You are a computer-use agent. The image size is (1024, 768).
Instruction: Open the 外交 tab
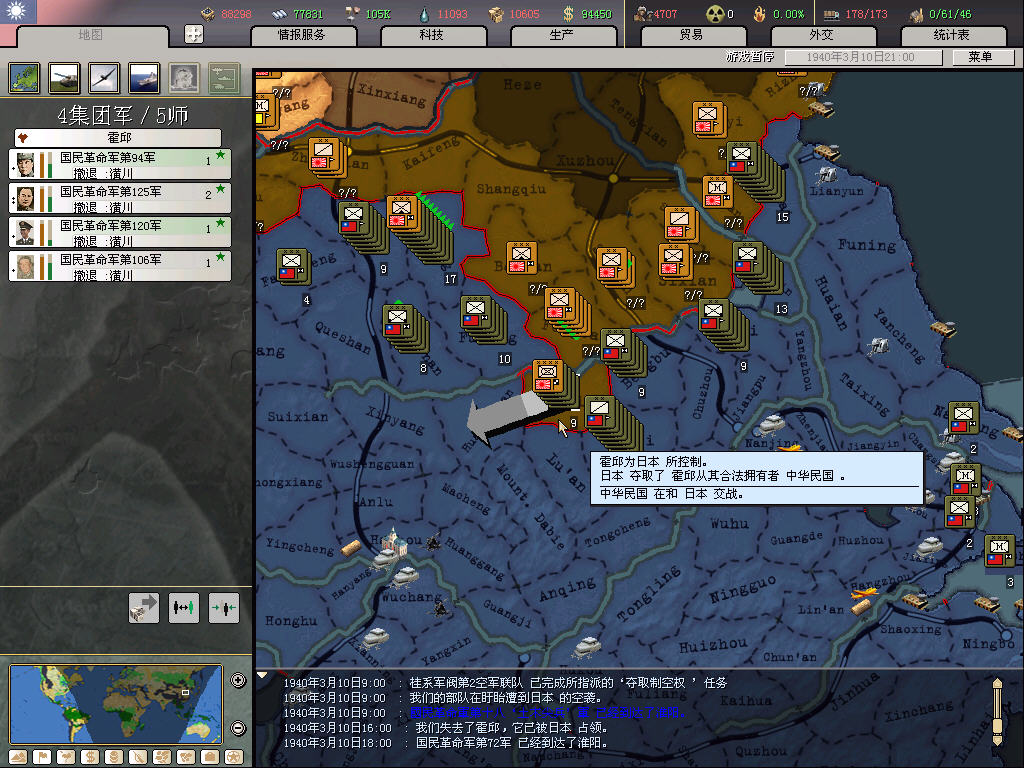822,35
